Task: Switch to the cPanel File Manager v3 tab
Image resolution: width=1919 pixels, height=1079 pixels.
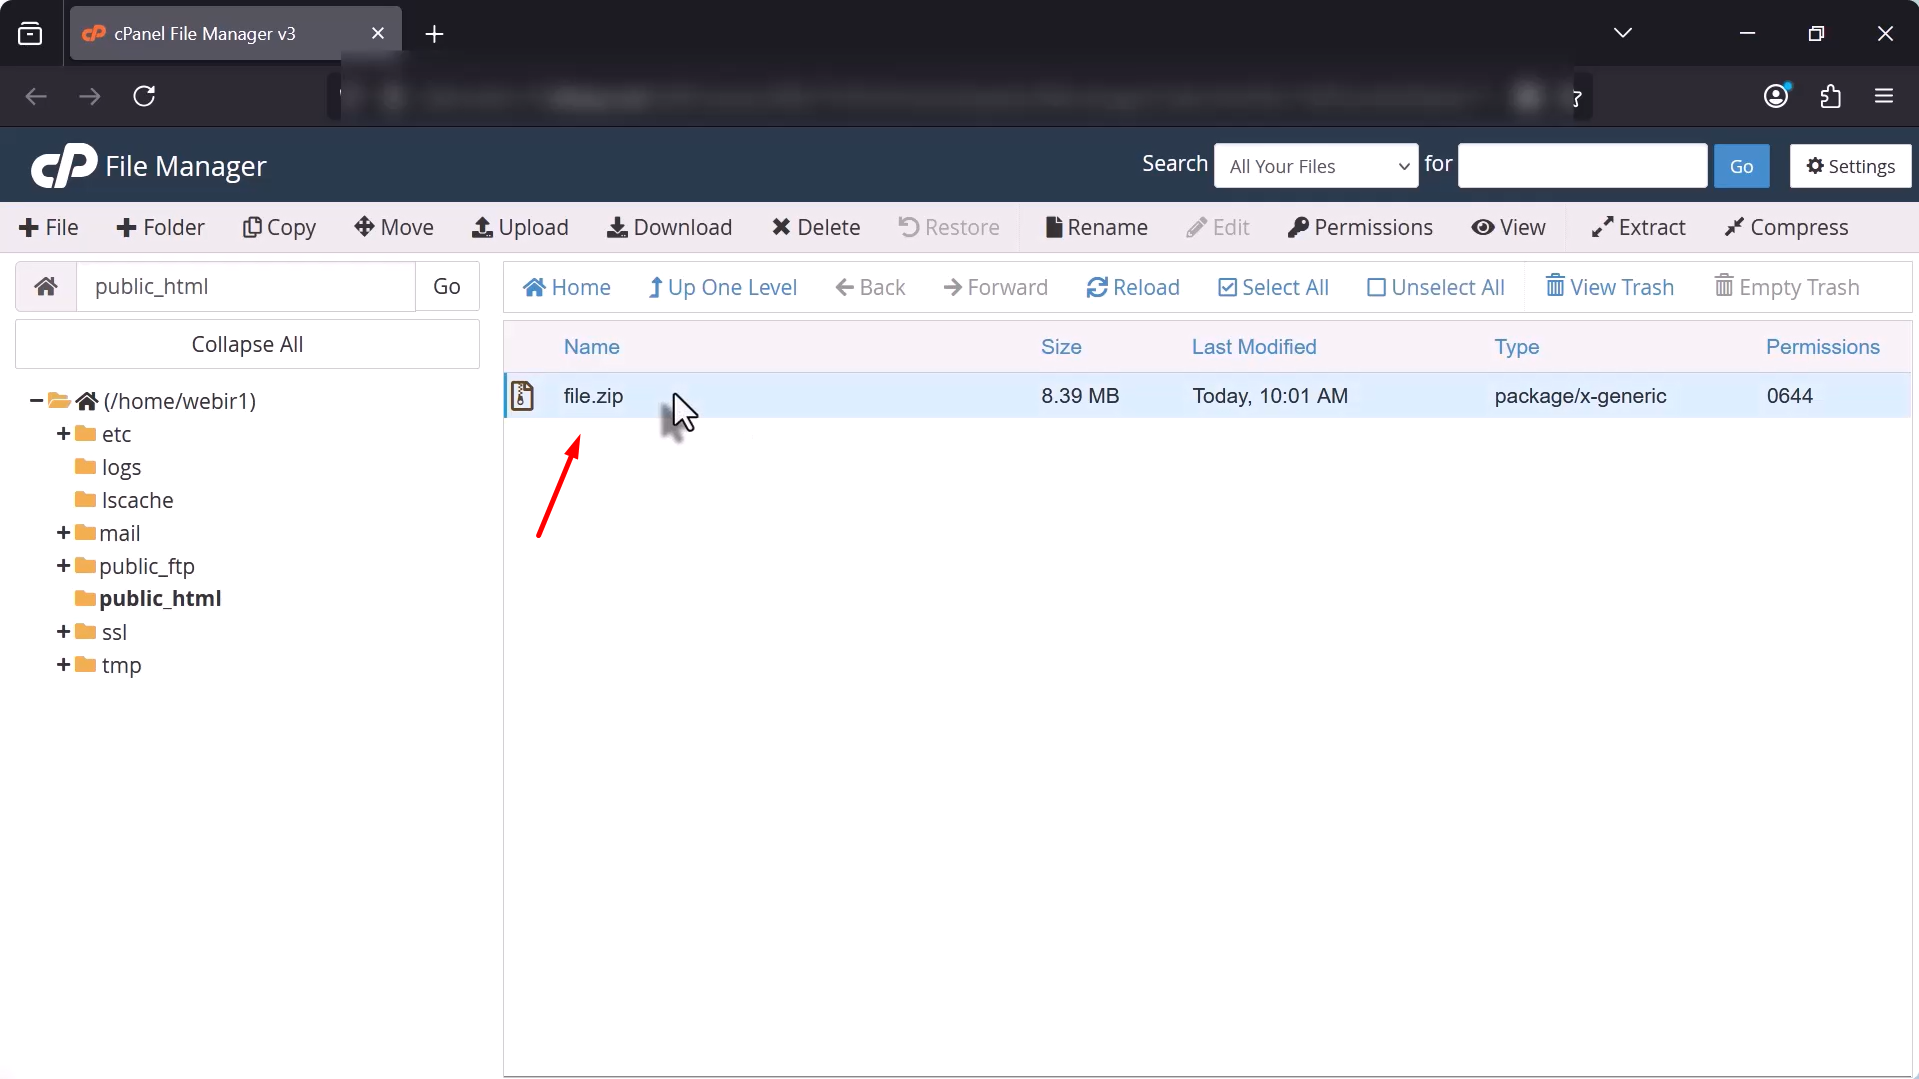Action: tap(235, 34)
